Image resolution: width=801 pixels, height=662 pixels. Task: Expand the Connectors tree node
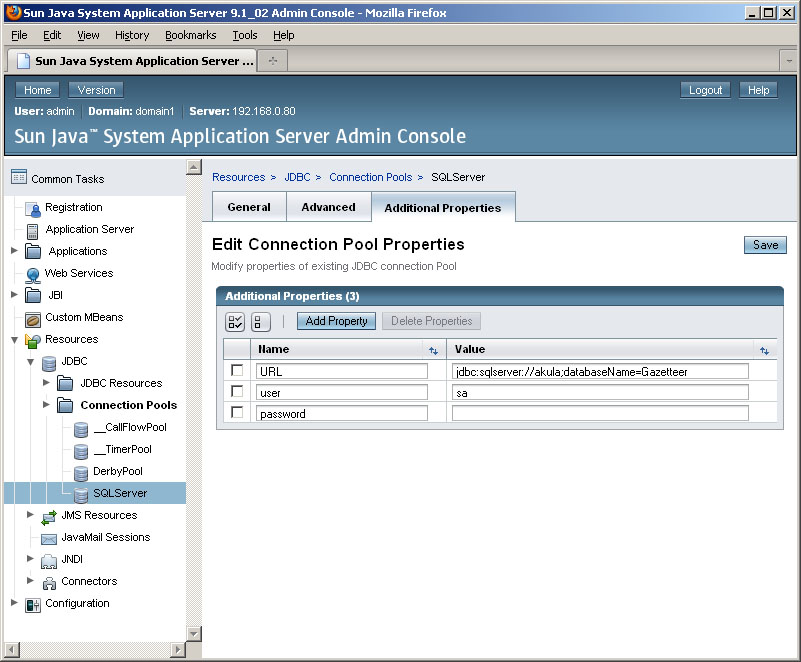tap(30, 580)
